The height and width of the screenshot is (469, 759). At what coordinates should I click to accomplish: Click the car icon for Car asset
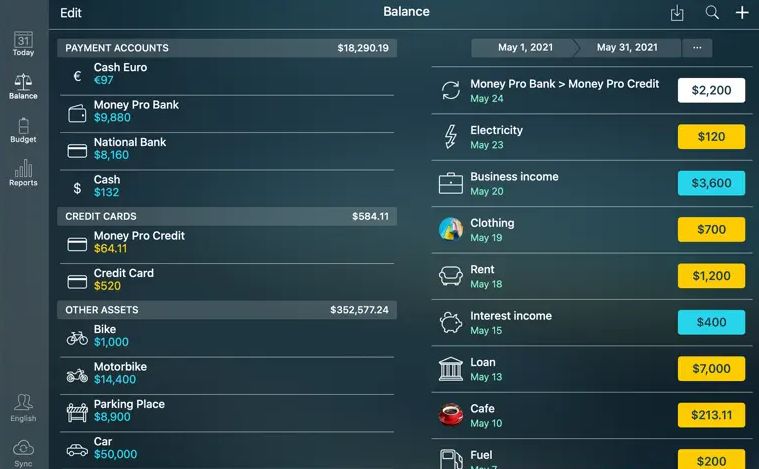pos(77,450)
